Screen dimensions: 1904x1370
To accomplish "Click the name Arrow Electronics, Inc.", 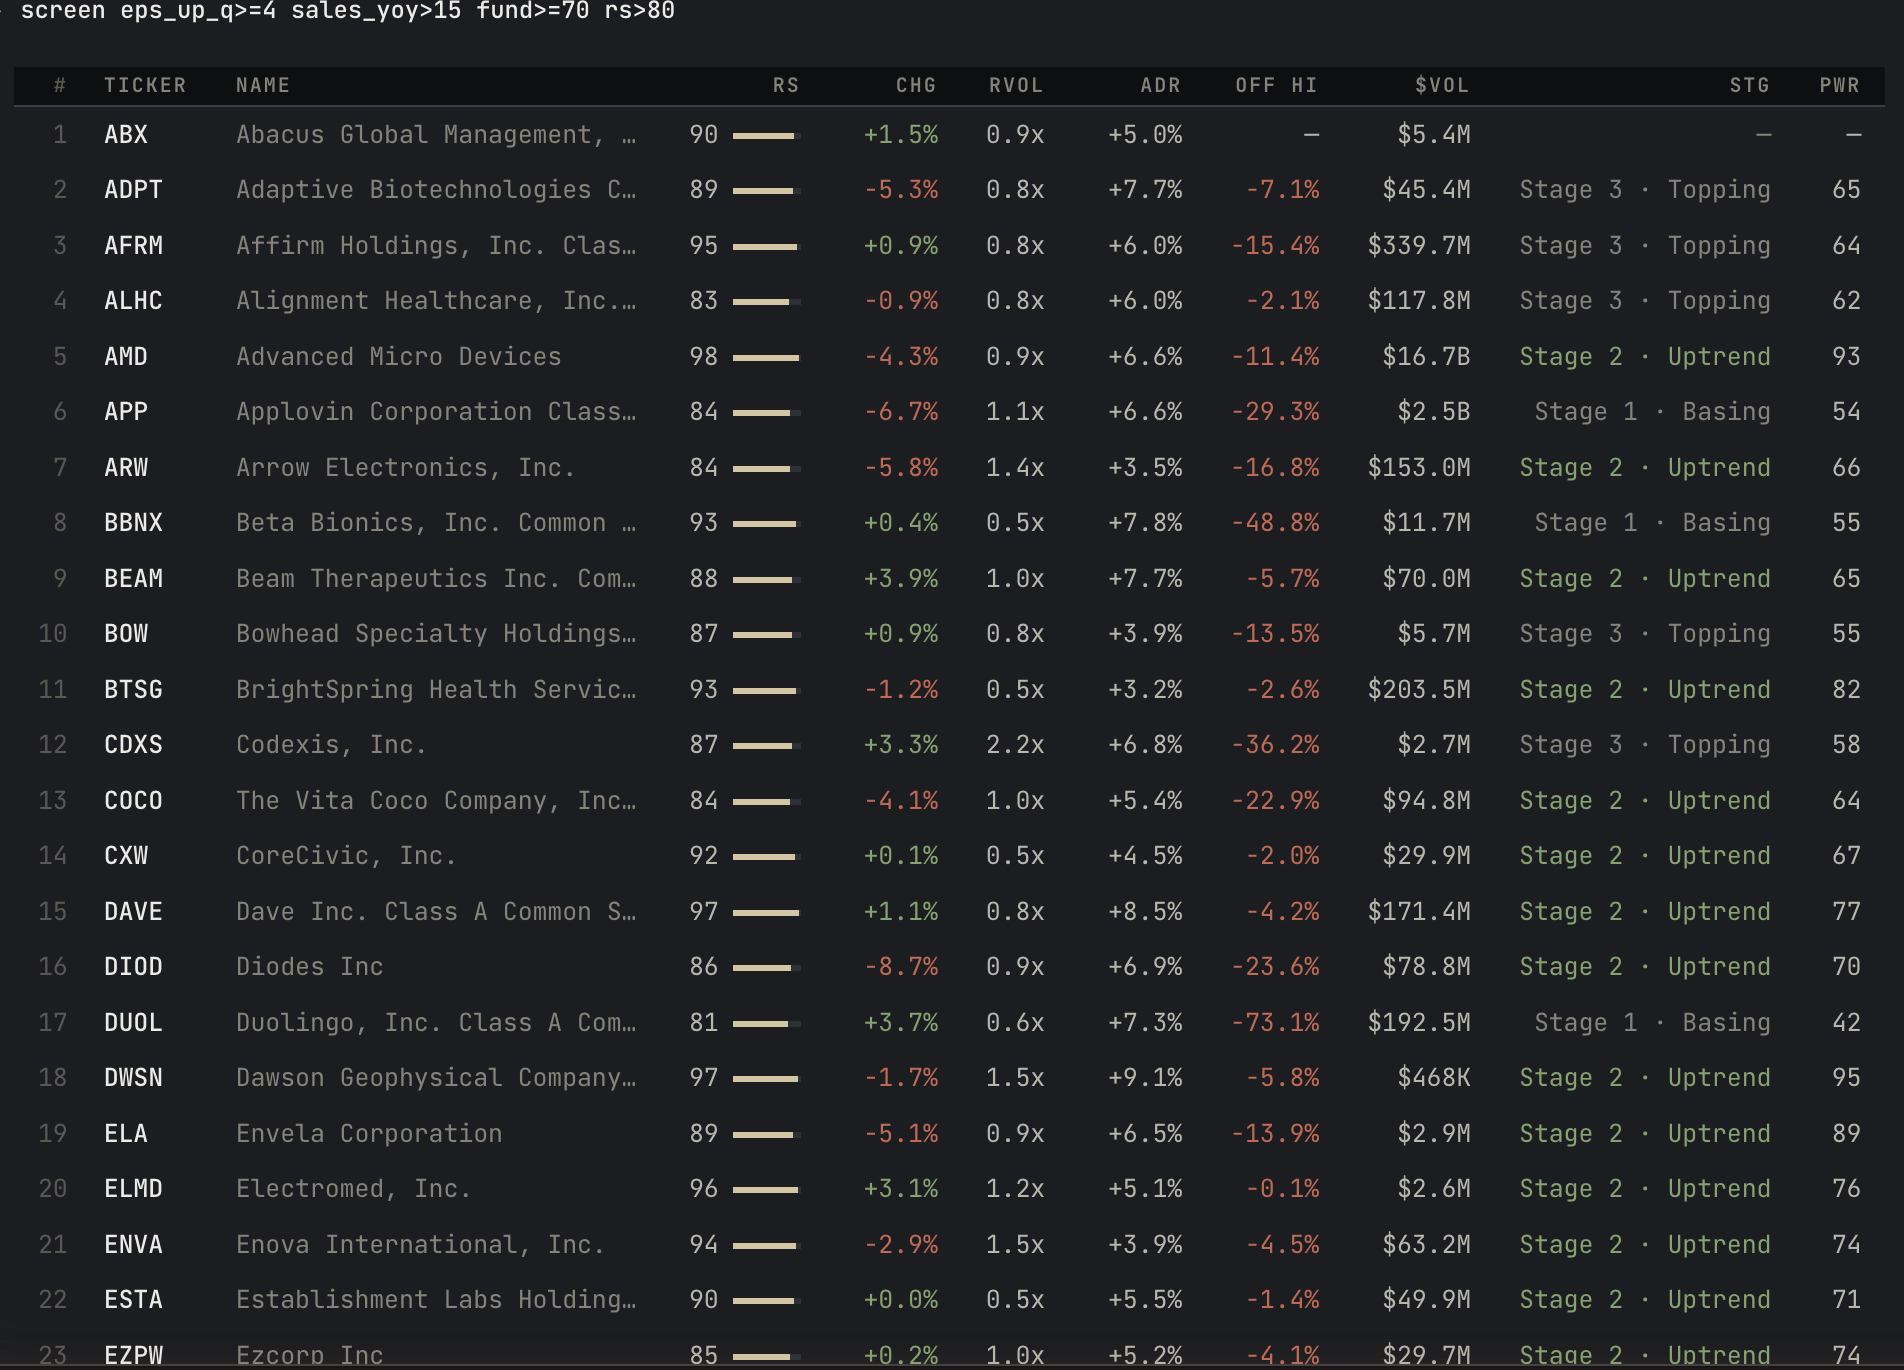I will click(406, 468).
